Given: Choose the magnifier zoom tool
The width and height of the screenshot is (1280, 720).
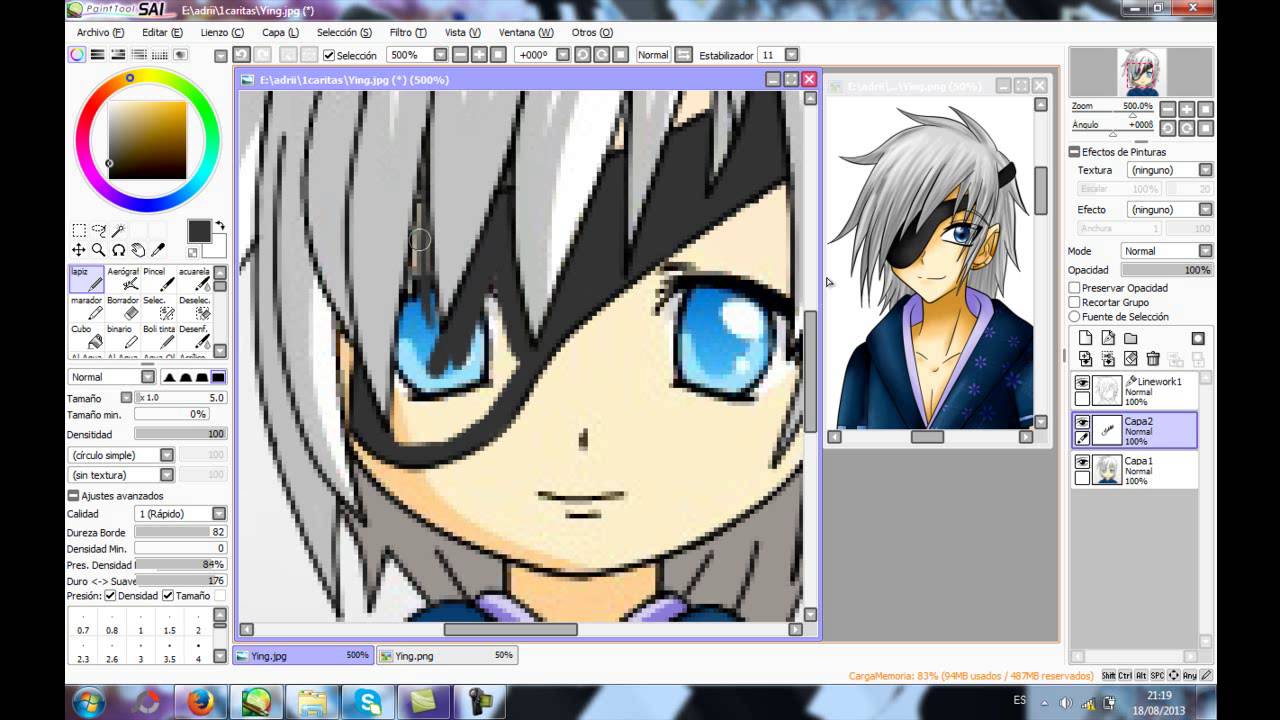Looking at the screenshot, I should pyautogui.click(x=98, y=250).
